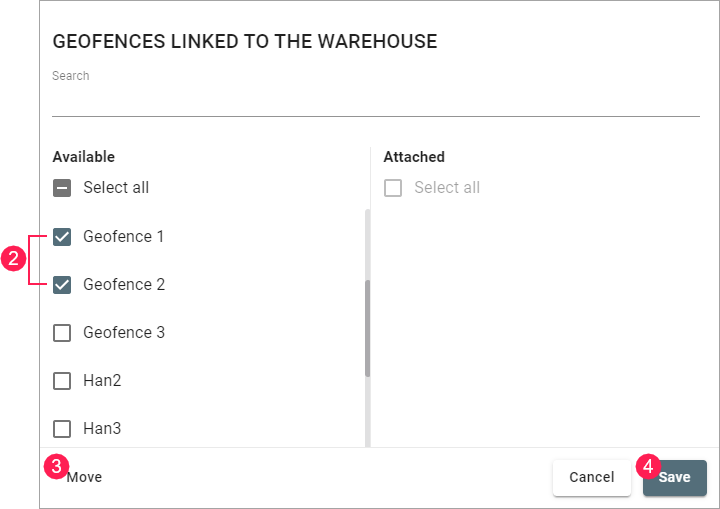Click the Available list scrollbar thumb
Viewport: 720px width, 509px height.
coord(367,328)
